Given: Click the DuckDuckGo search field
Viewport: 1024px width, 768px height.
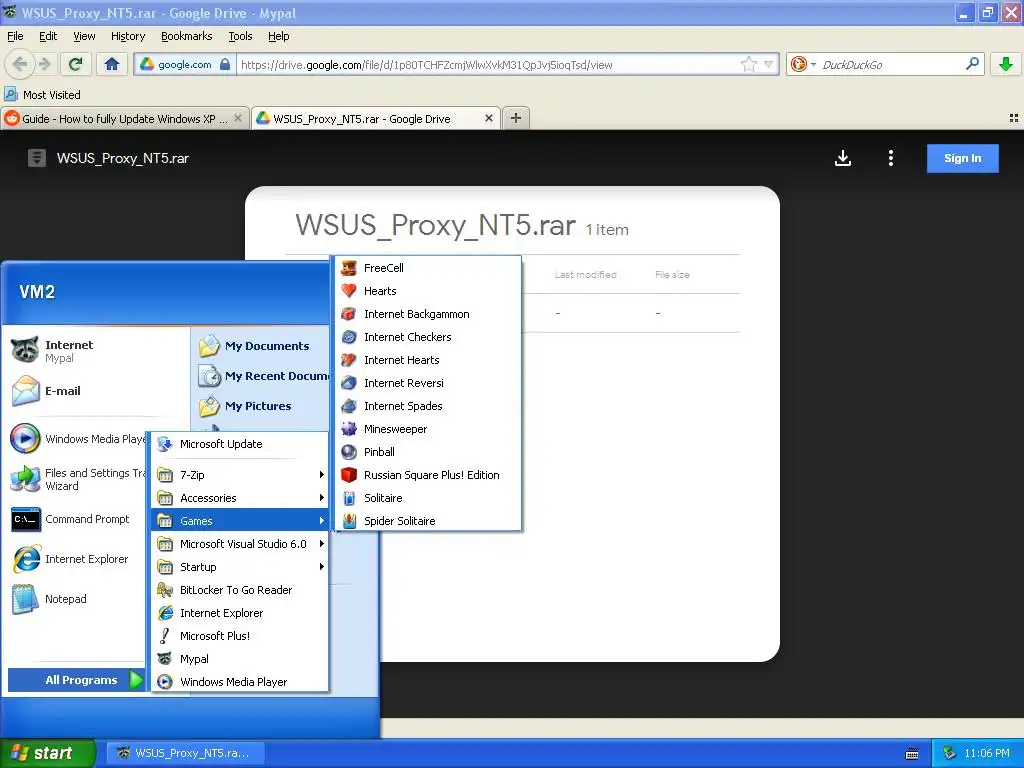Looking at the screenshot, I should 889,65.
